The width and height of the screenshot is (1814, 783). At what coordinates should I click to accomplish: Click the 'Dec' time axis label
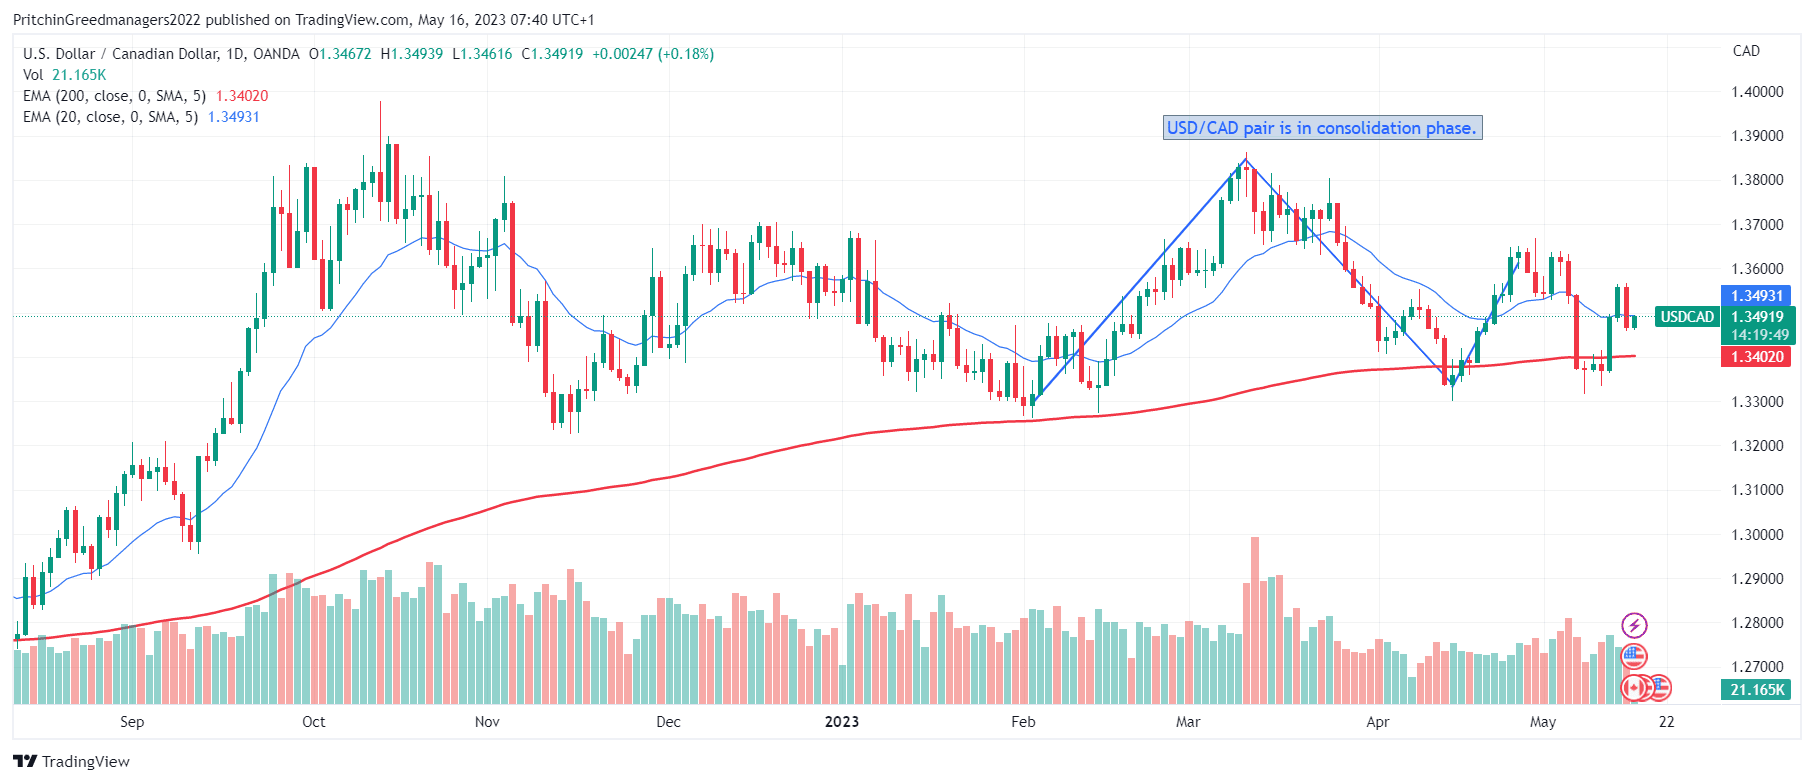tap(668, 722)
